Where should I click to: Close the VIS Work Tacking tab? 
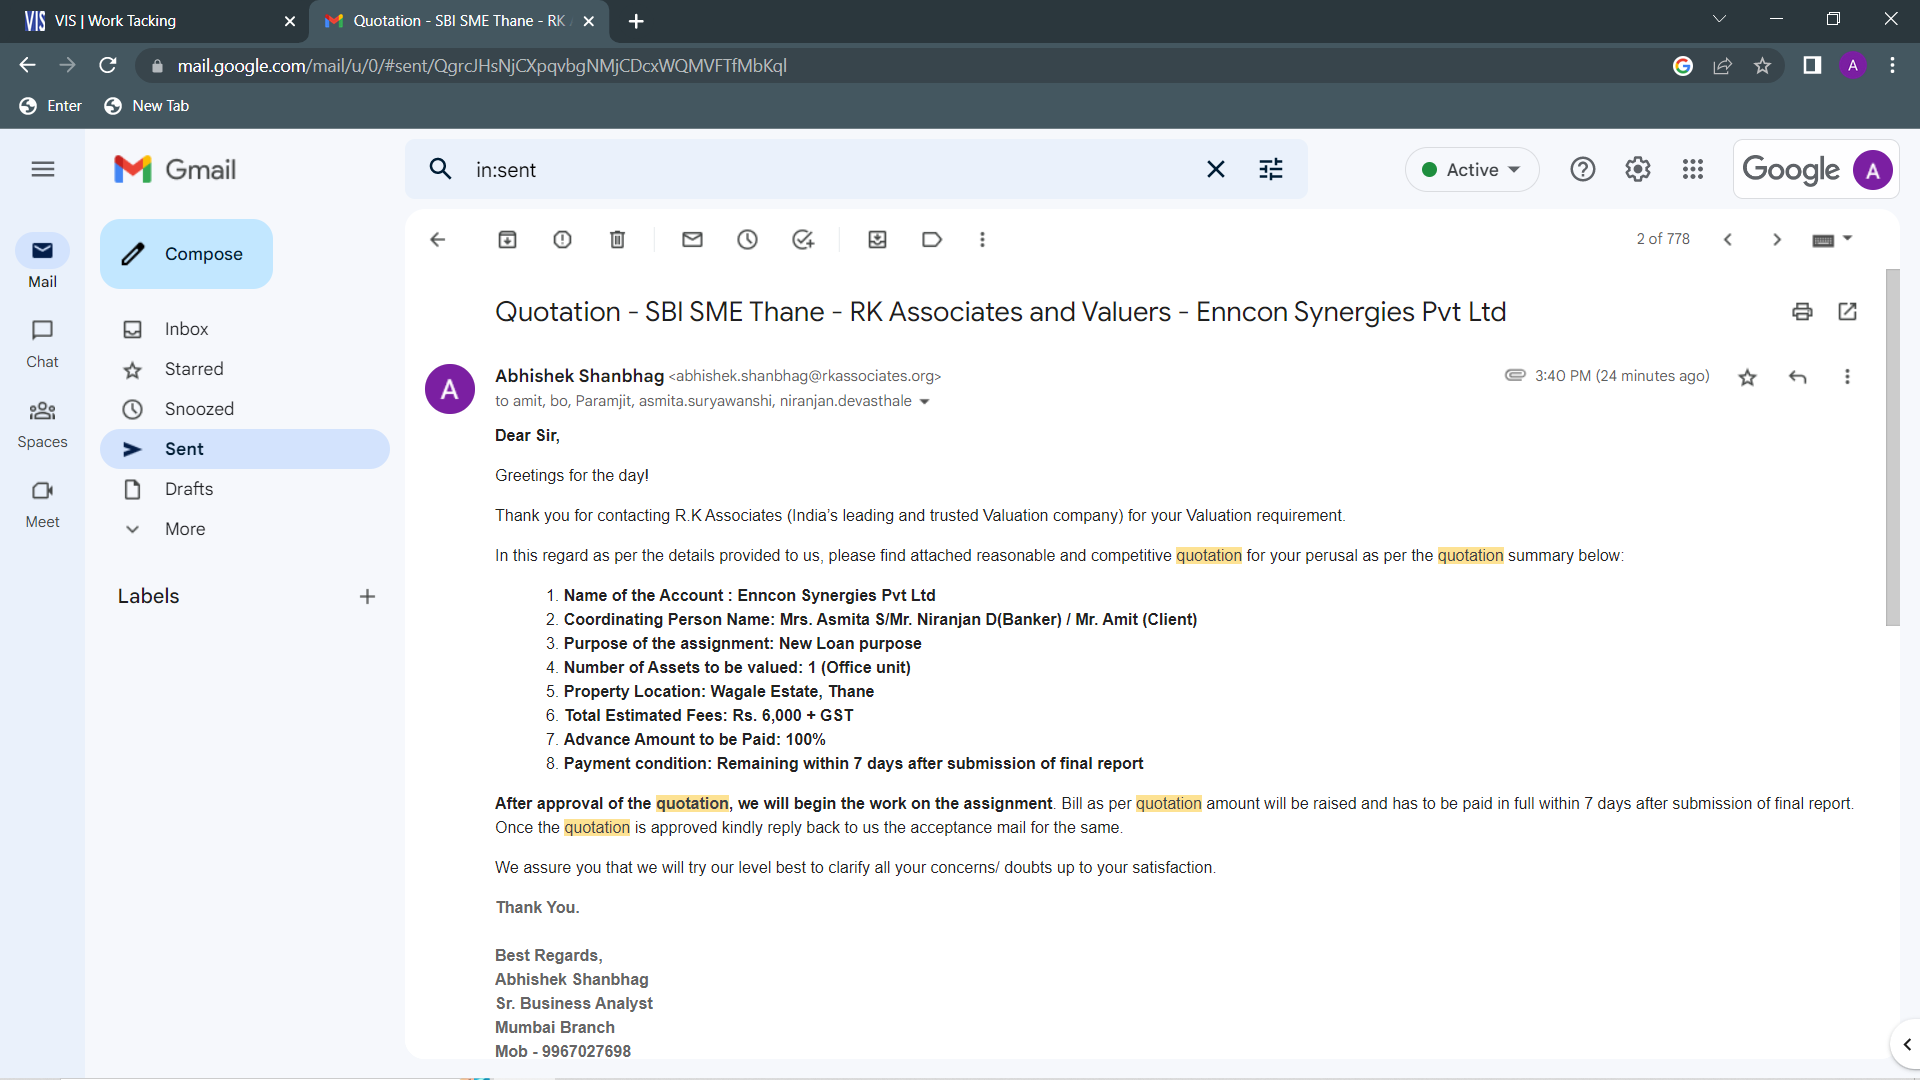coord(290,21)
